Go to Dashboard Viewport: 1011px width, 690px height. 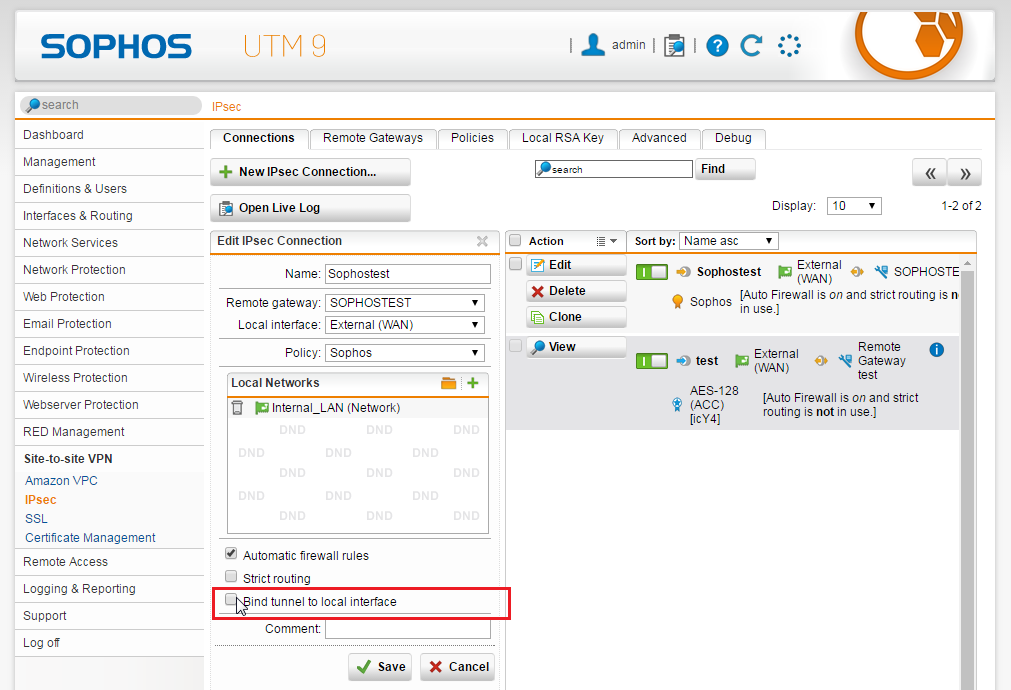pyautogui.click(x=54, y=135)
